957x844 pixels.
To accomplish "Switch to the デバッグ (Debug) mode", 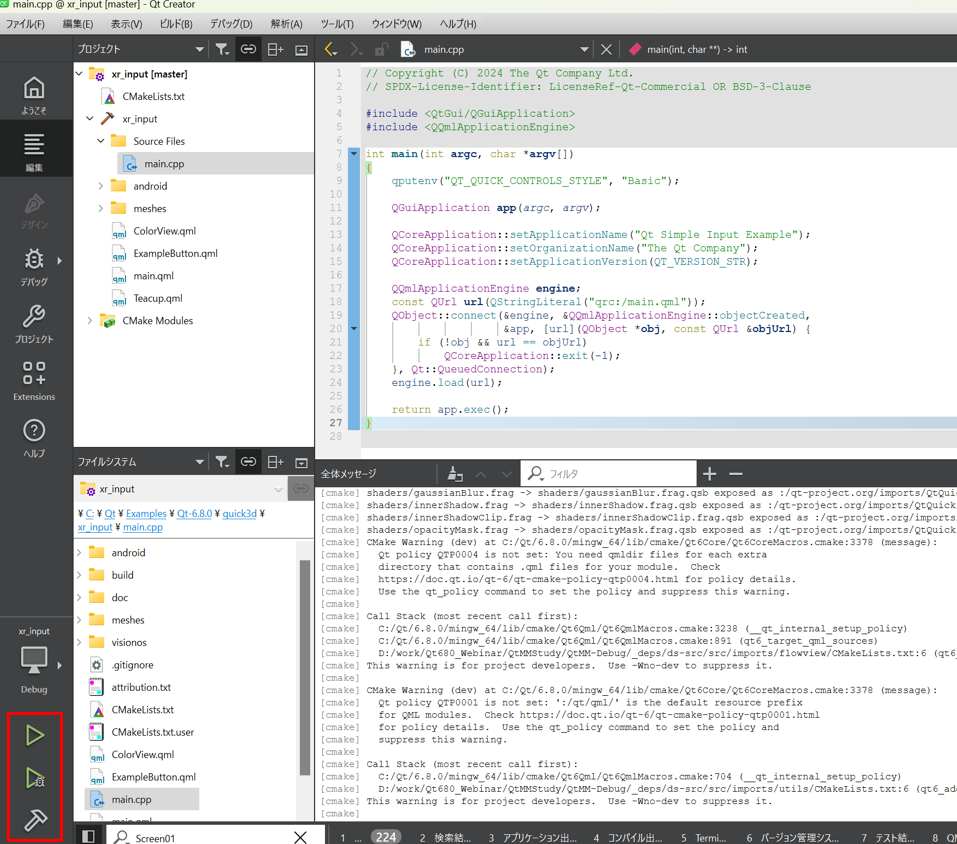I will click(x=34, y=267).
